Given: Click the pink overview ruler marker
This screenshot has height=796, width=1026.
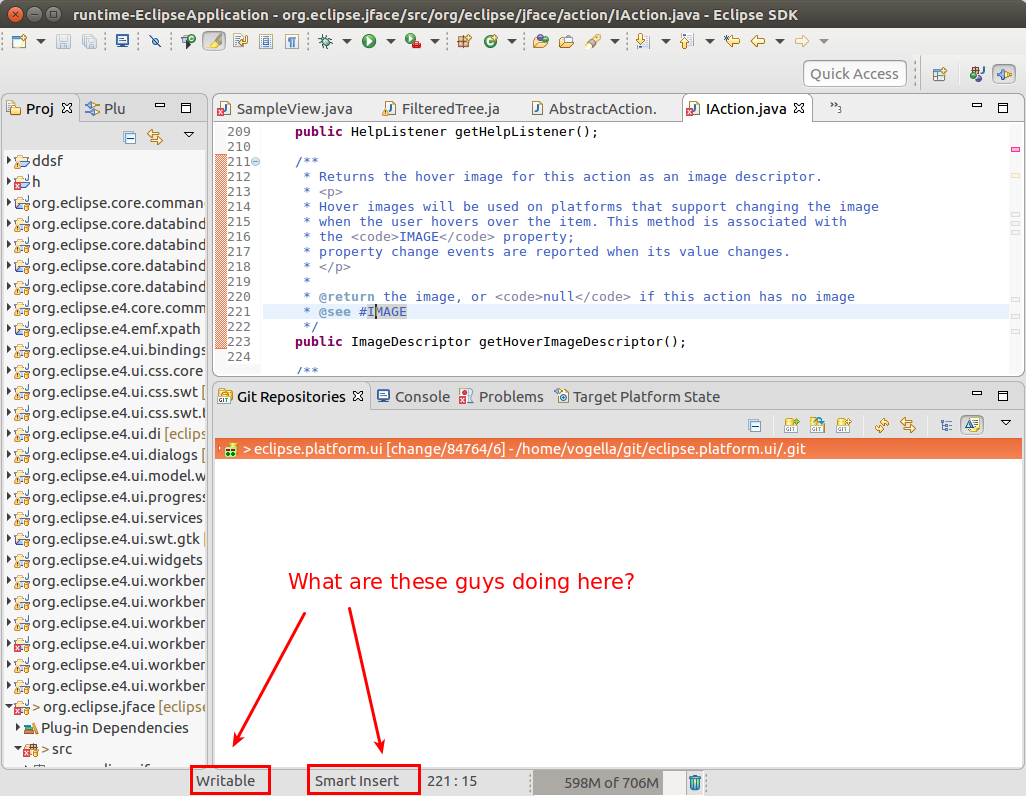Looking at the screenshot, I should pyautogui.click(x=1015, y=150).
